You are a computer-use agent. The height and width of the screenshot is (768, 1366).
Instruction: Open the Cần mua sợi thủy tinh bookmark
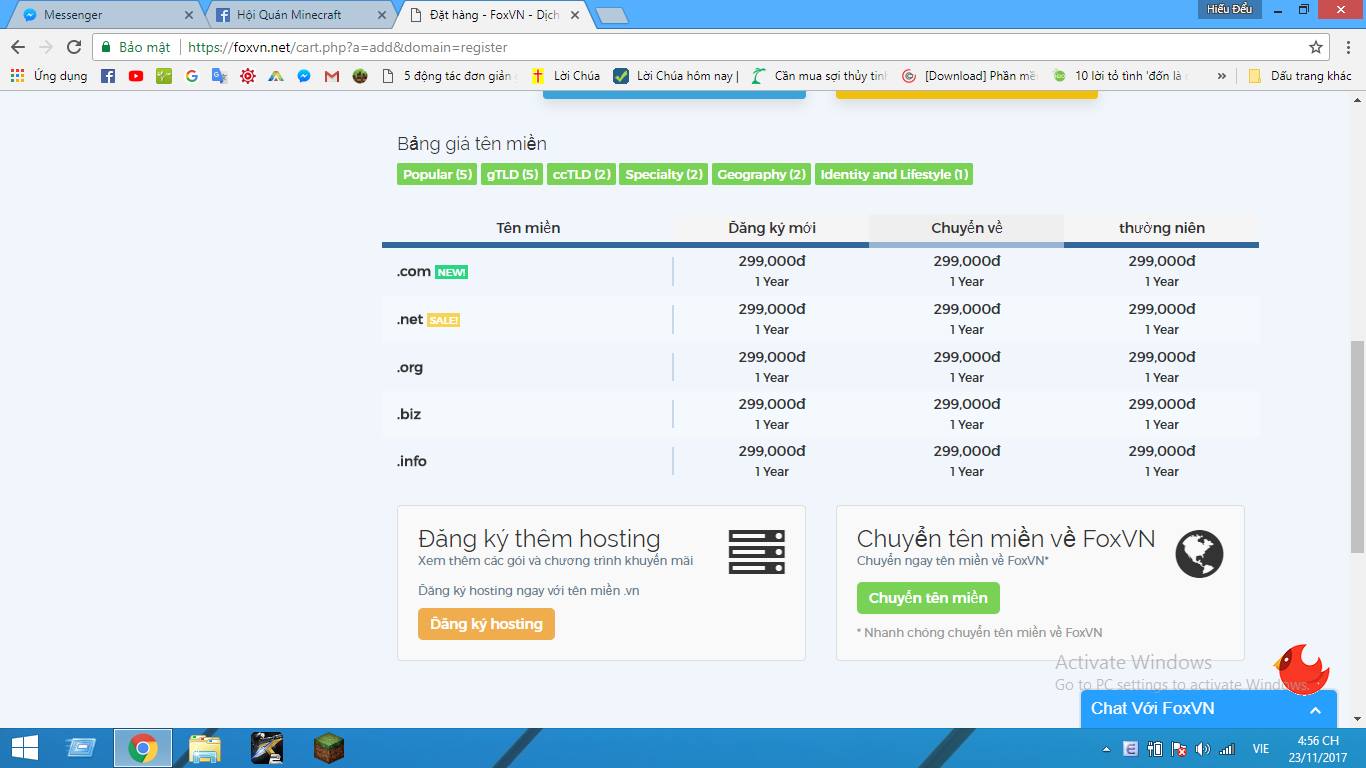click(x=820, y=76)
